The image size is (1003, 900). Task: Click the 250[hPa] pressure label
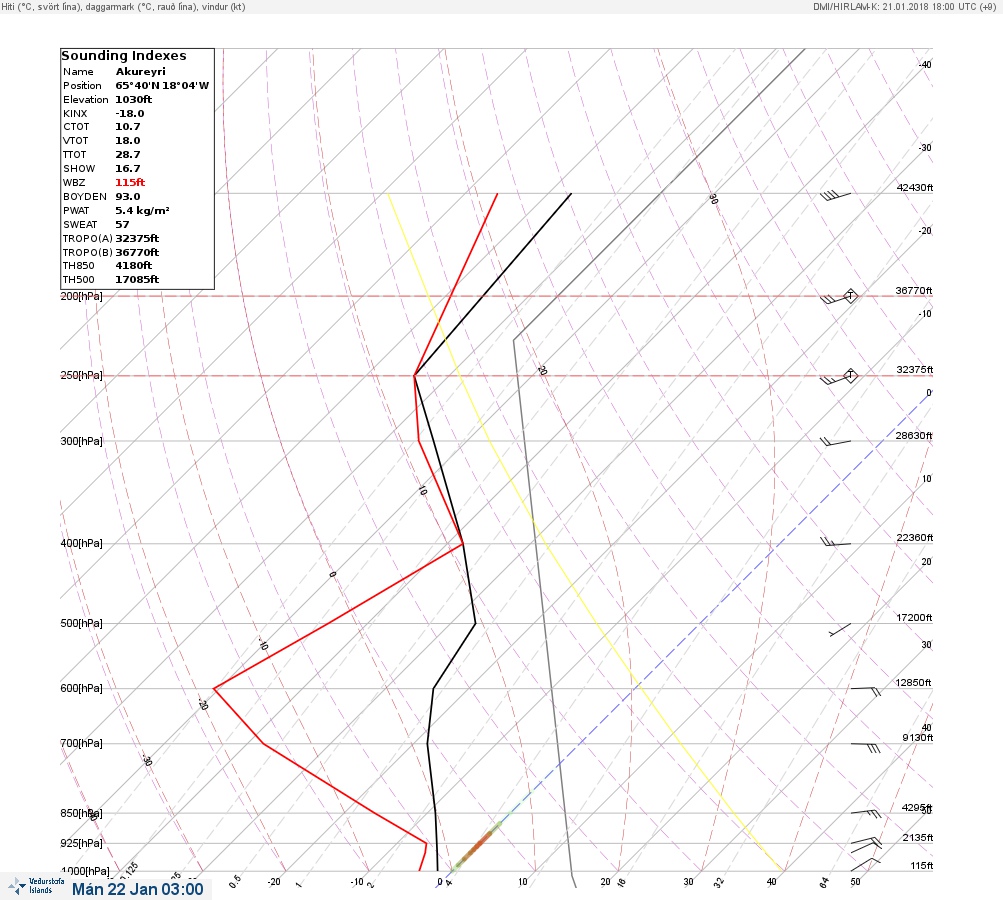81,375
